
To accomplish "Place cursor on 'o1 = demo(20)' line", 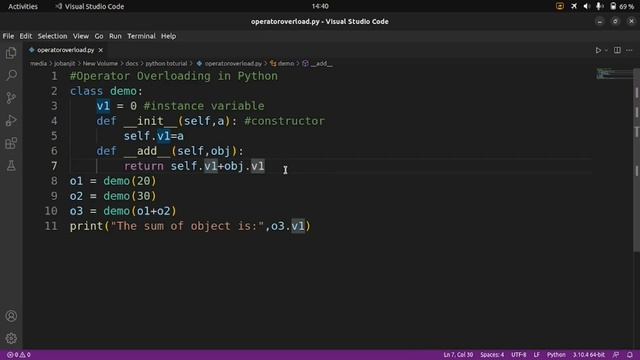I will click(x=113, y=181).
